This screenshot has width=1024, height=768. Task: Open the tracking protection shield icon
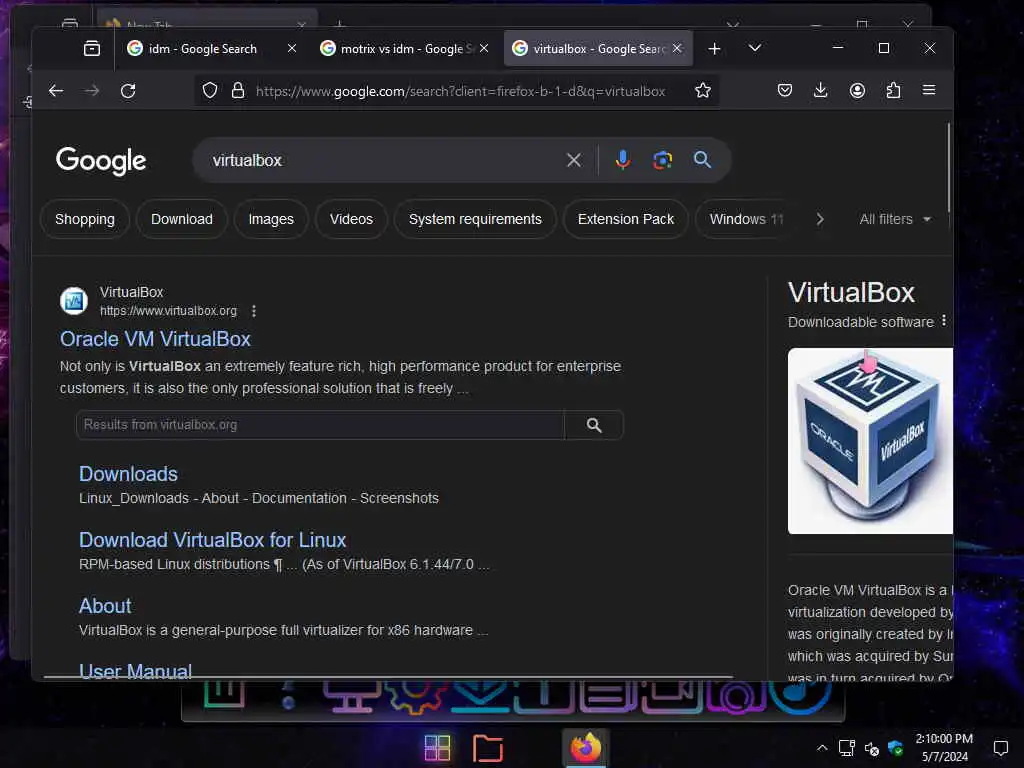click(x=210, y=90)
